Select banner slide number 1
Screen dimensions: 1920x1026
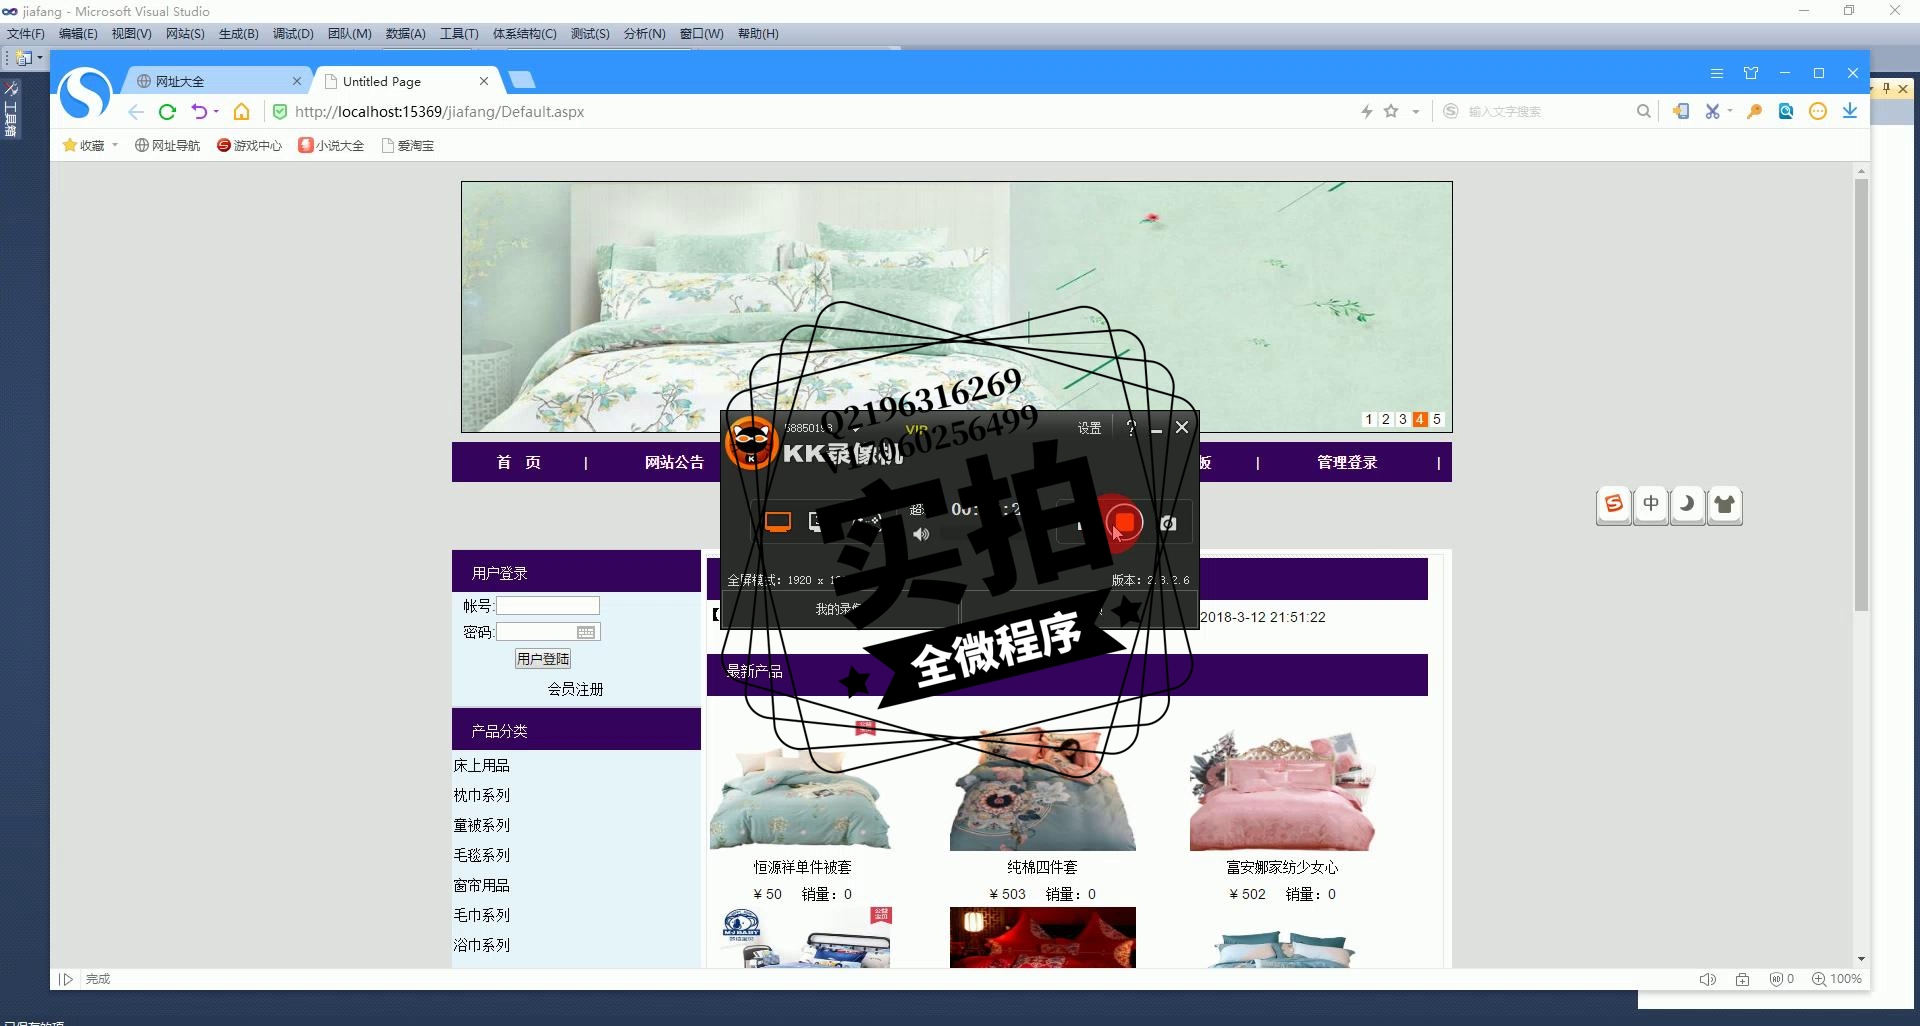pyautogui.click(x=1368, y=419)
